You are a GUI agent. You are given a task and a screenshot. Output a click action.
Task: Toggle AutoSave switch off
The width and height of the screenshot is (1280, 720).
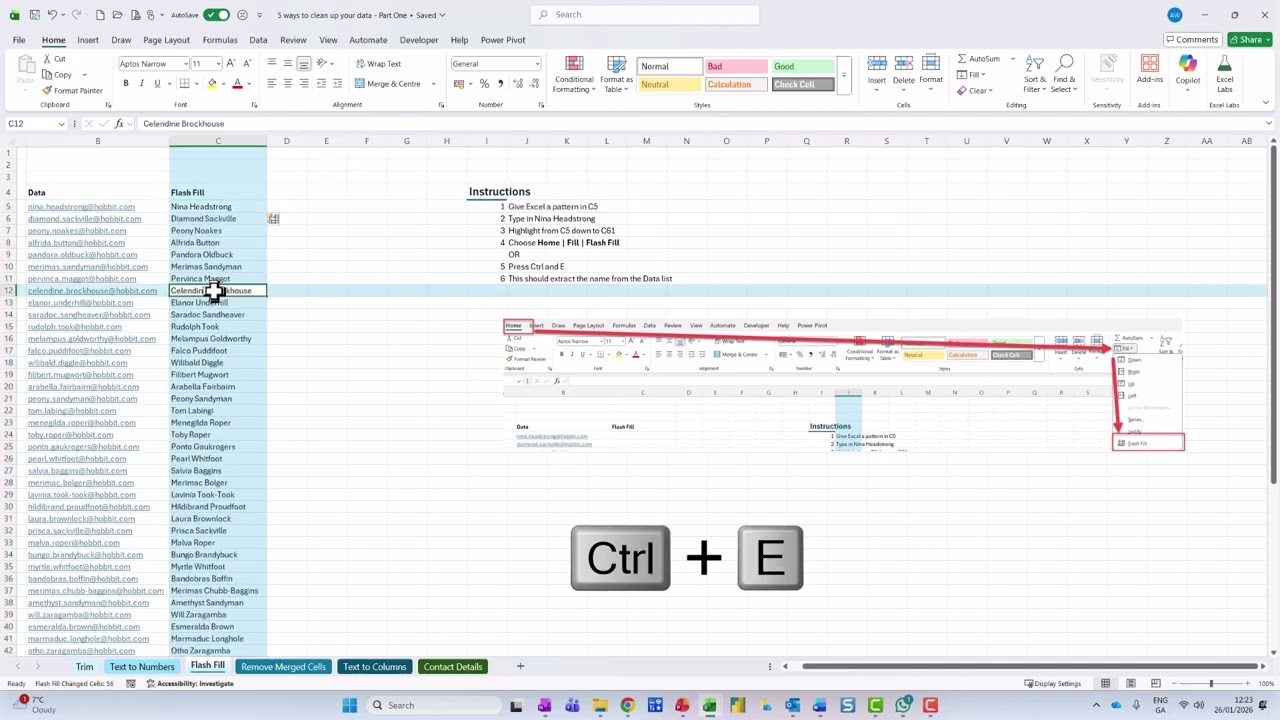click(x=216, y=15)
